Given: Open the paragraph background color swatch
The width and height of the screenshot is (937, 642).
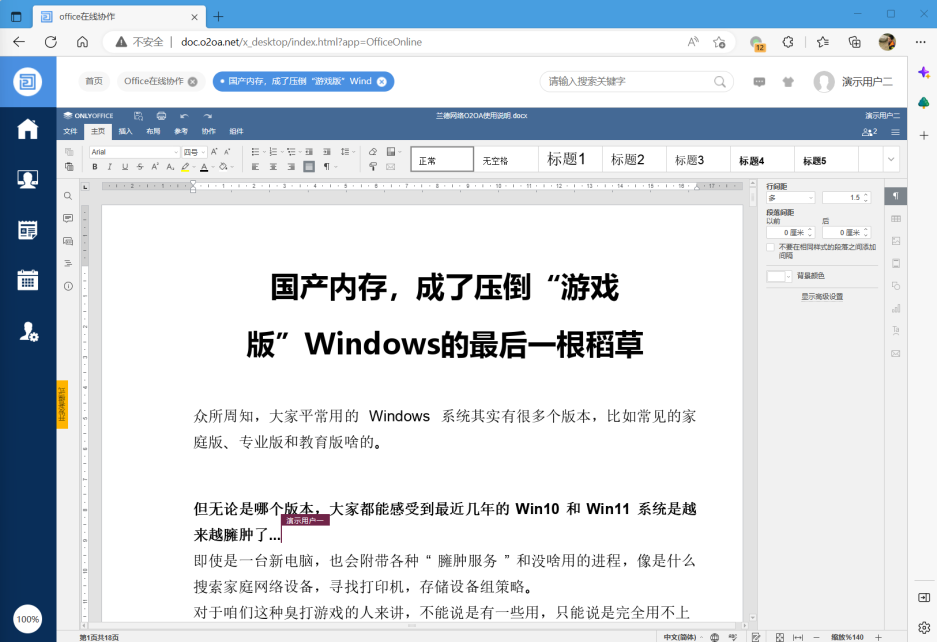Looking at the screenshot, I should [x=779, y=276].
